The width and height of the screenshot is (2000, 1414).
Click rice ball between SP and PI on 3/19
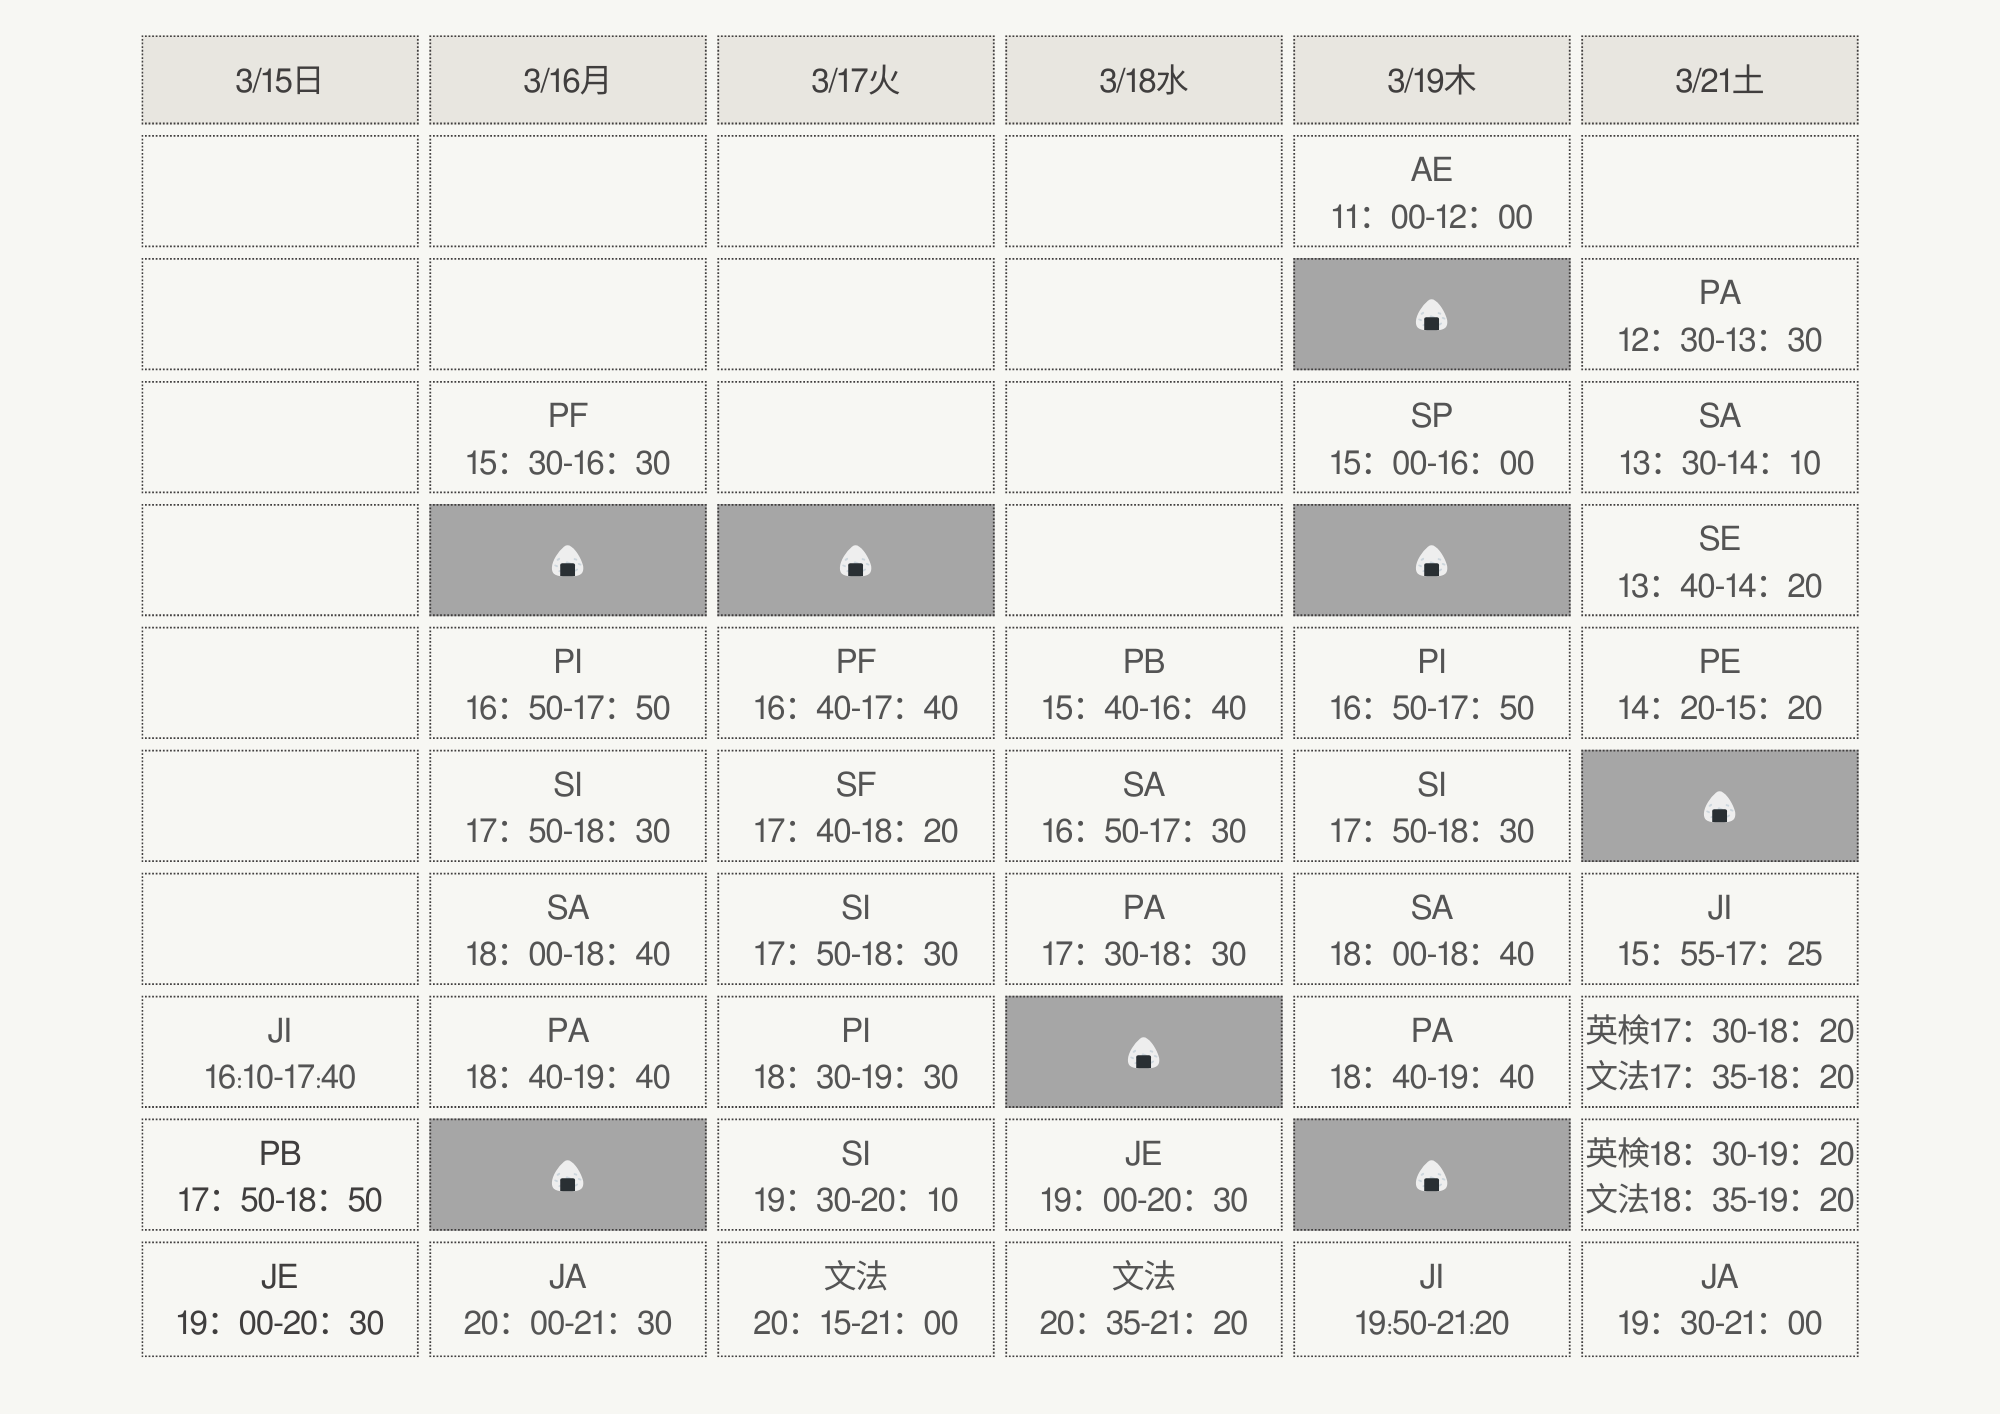tap(1431, 561)
